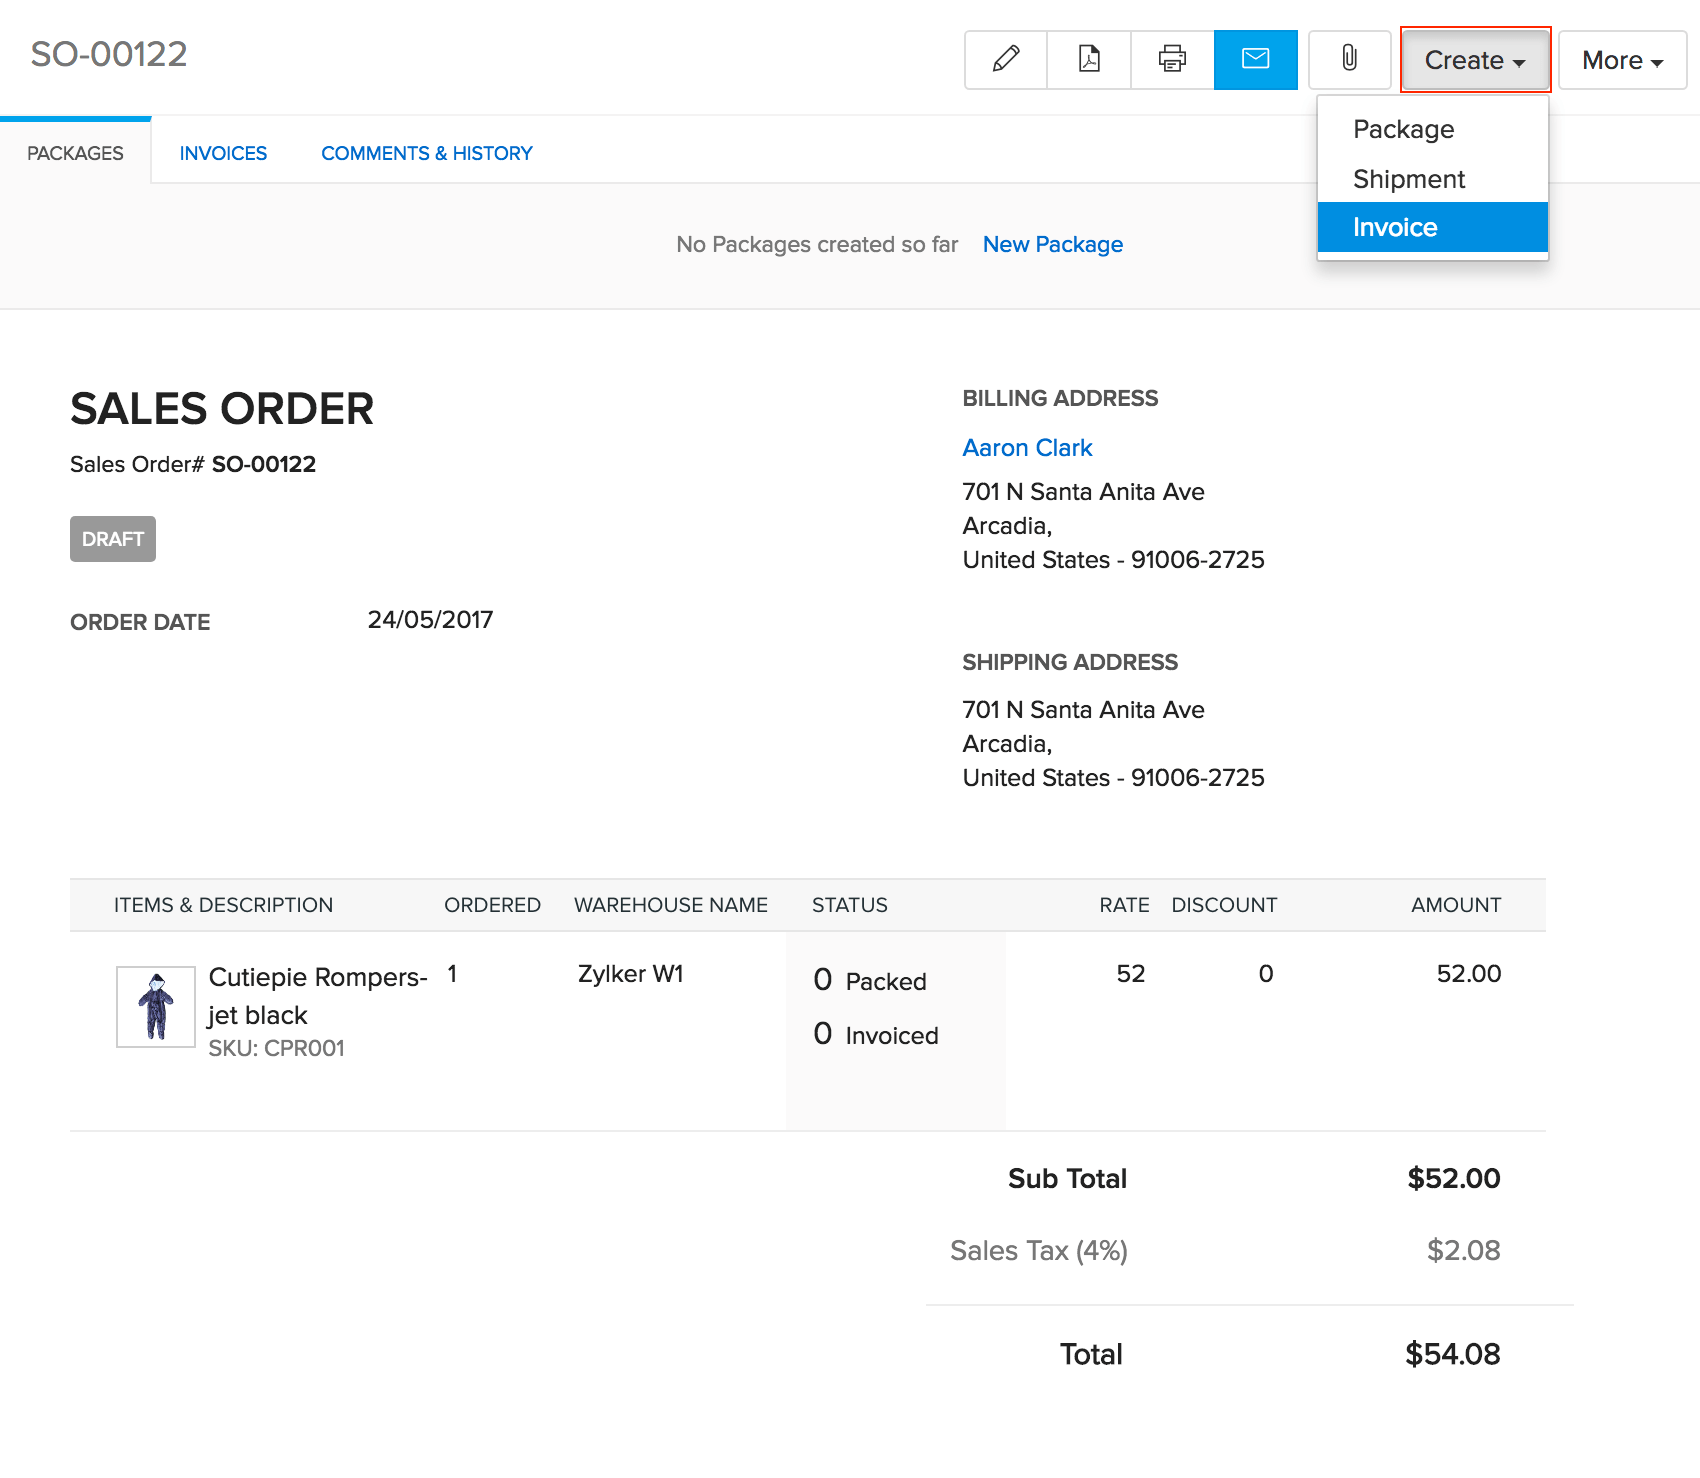Screen dimensions: 1700x1478
Task: Click the New Package link
Action: [x=1052, y=244]
